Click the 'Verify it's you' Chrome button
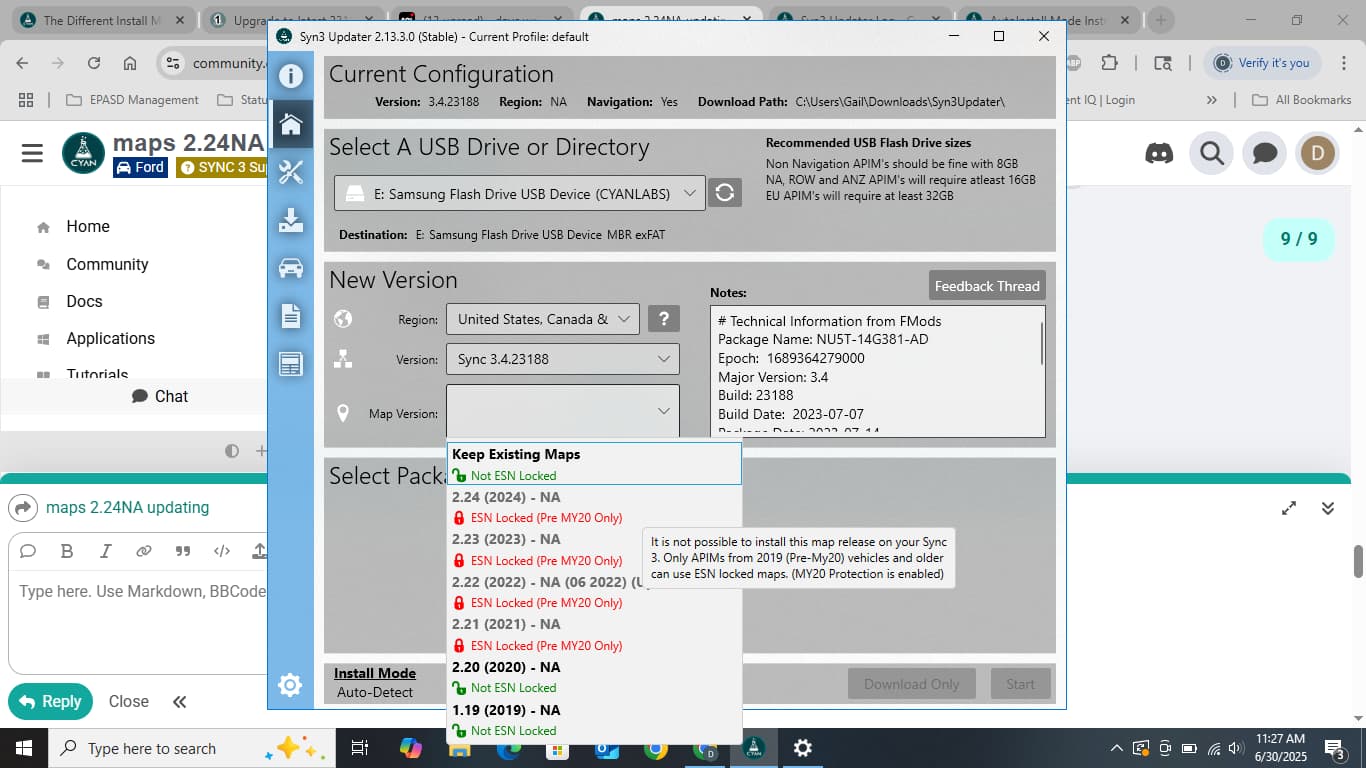This screenshot has width=1366, height=768. tap(1262, 63)
